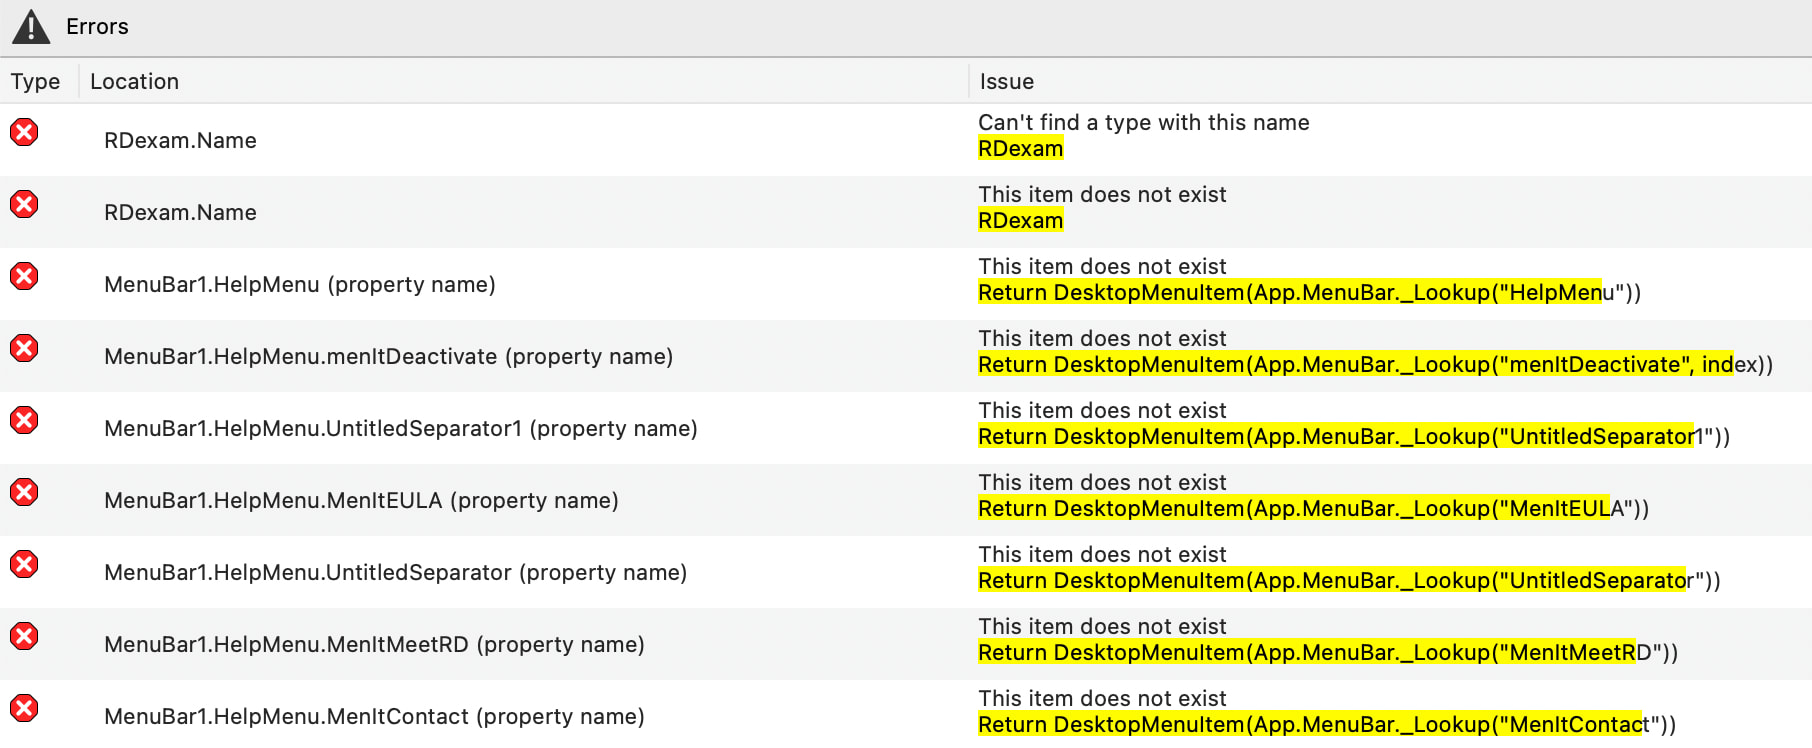Screen dimensions: 1812x748
Task: Select the MenuBar1.HelpMenu.UntitledSeparator1 location
Action: (x=401, y=429)
